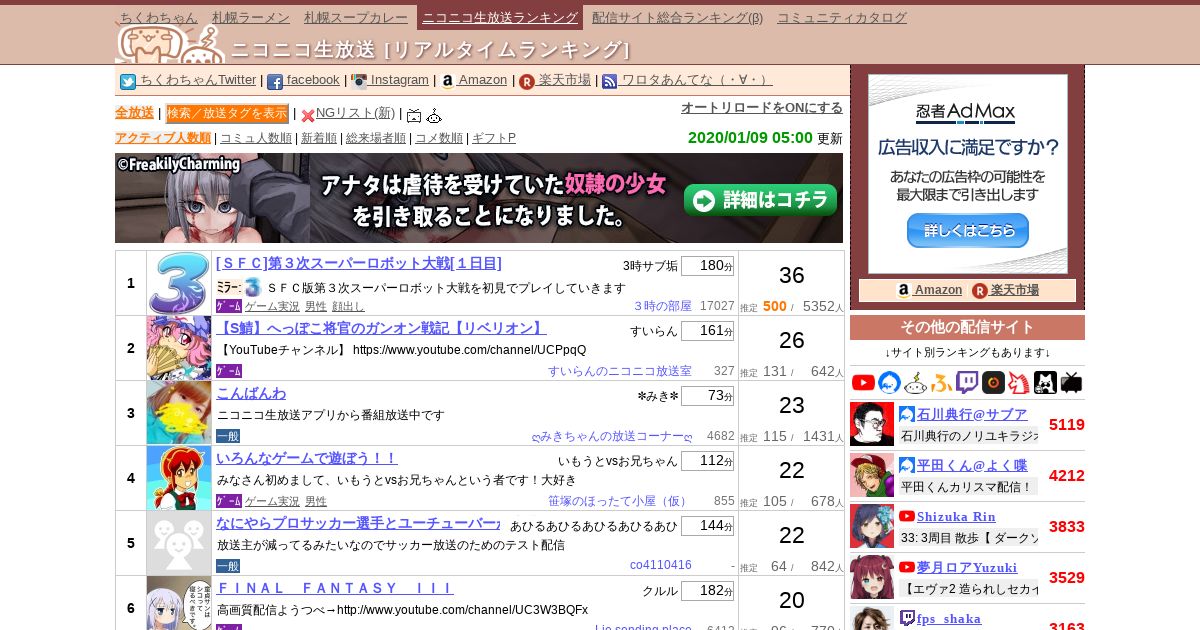This screenshot has height=630, width=1200.
Task: Click 詳細はコチラ banner button
Action: click(x=761, y=199)
